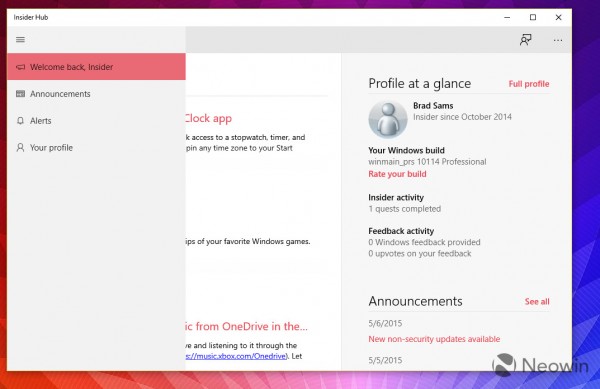The image size is (600, 389).
Task: Open the OneDrive music article heading
Action: tap(247, 326)
